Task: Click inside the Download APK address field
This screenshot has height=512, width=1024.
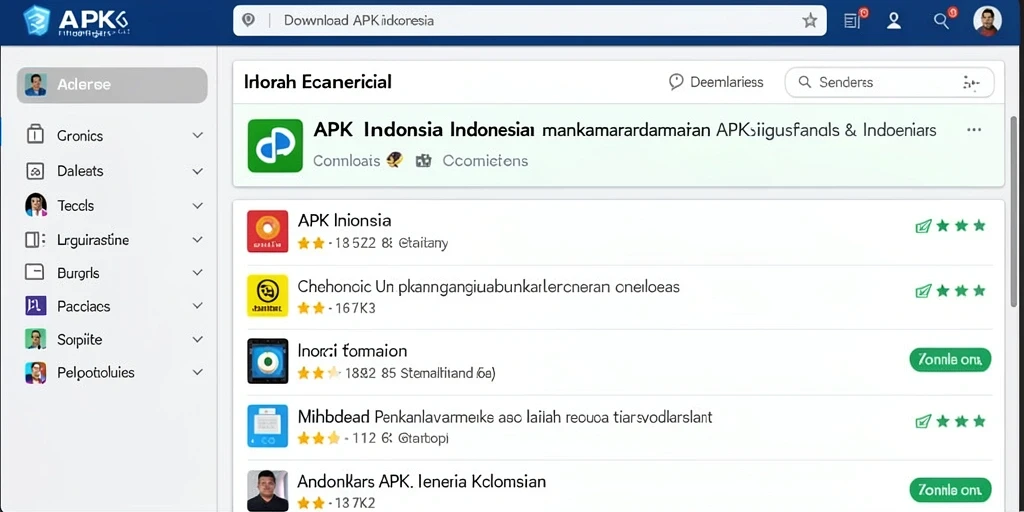Action: tap(530, 20)
